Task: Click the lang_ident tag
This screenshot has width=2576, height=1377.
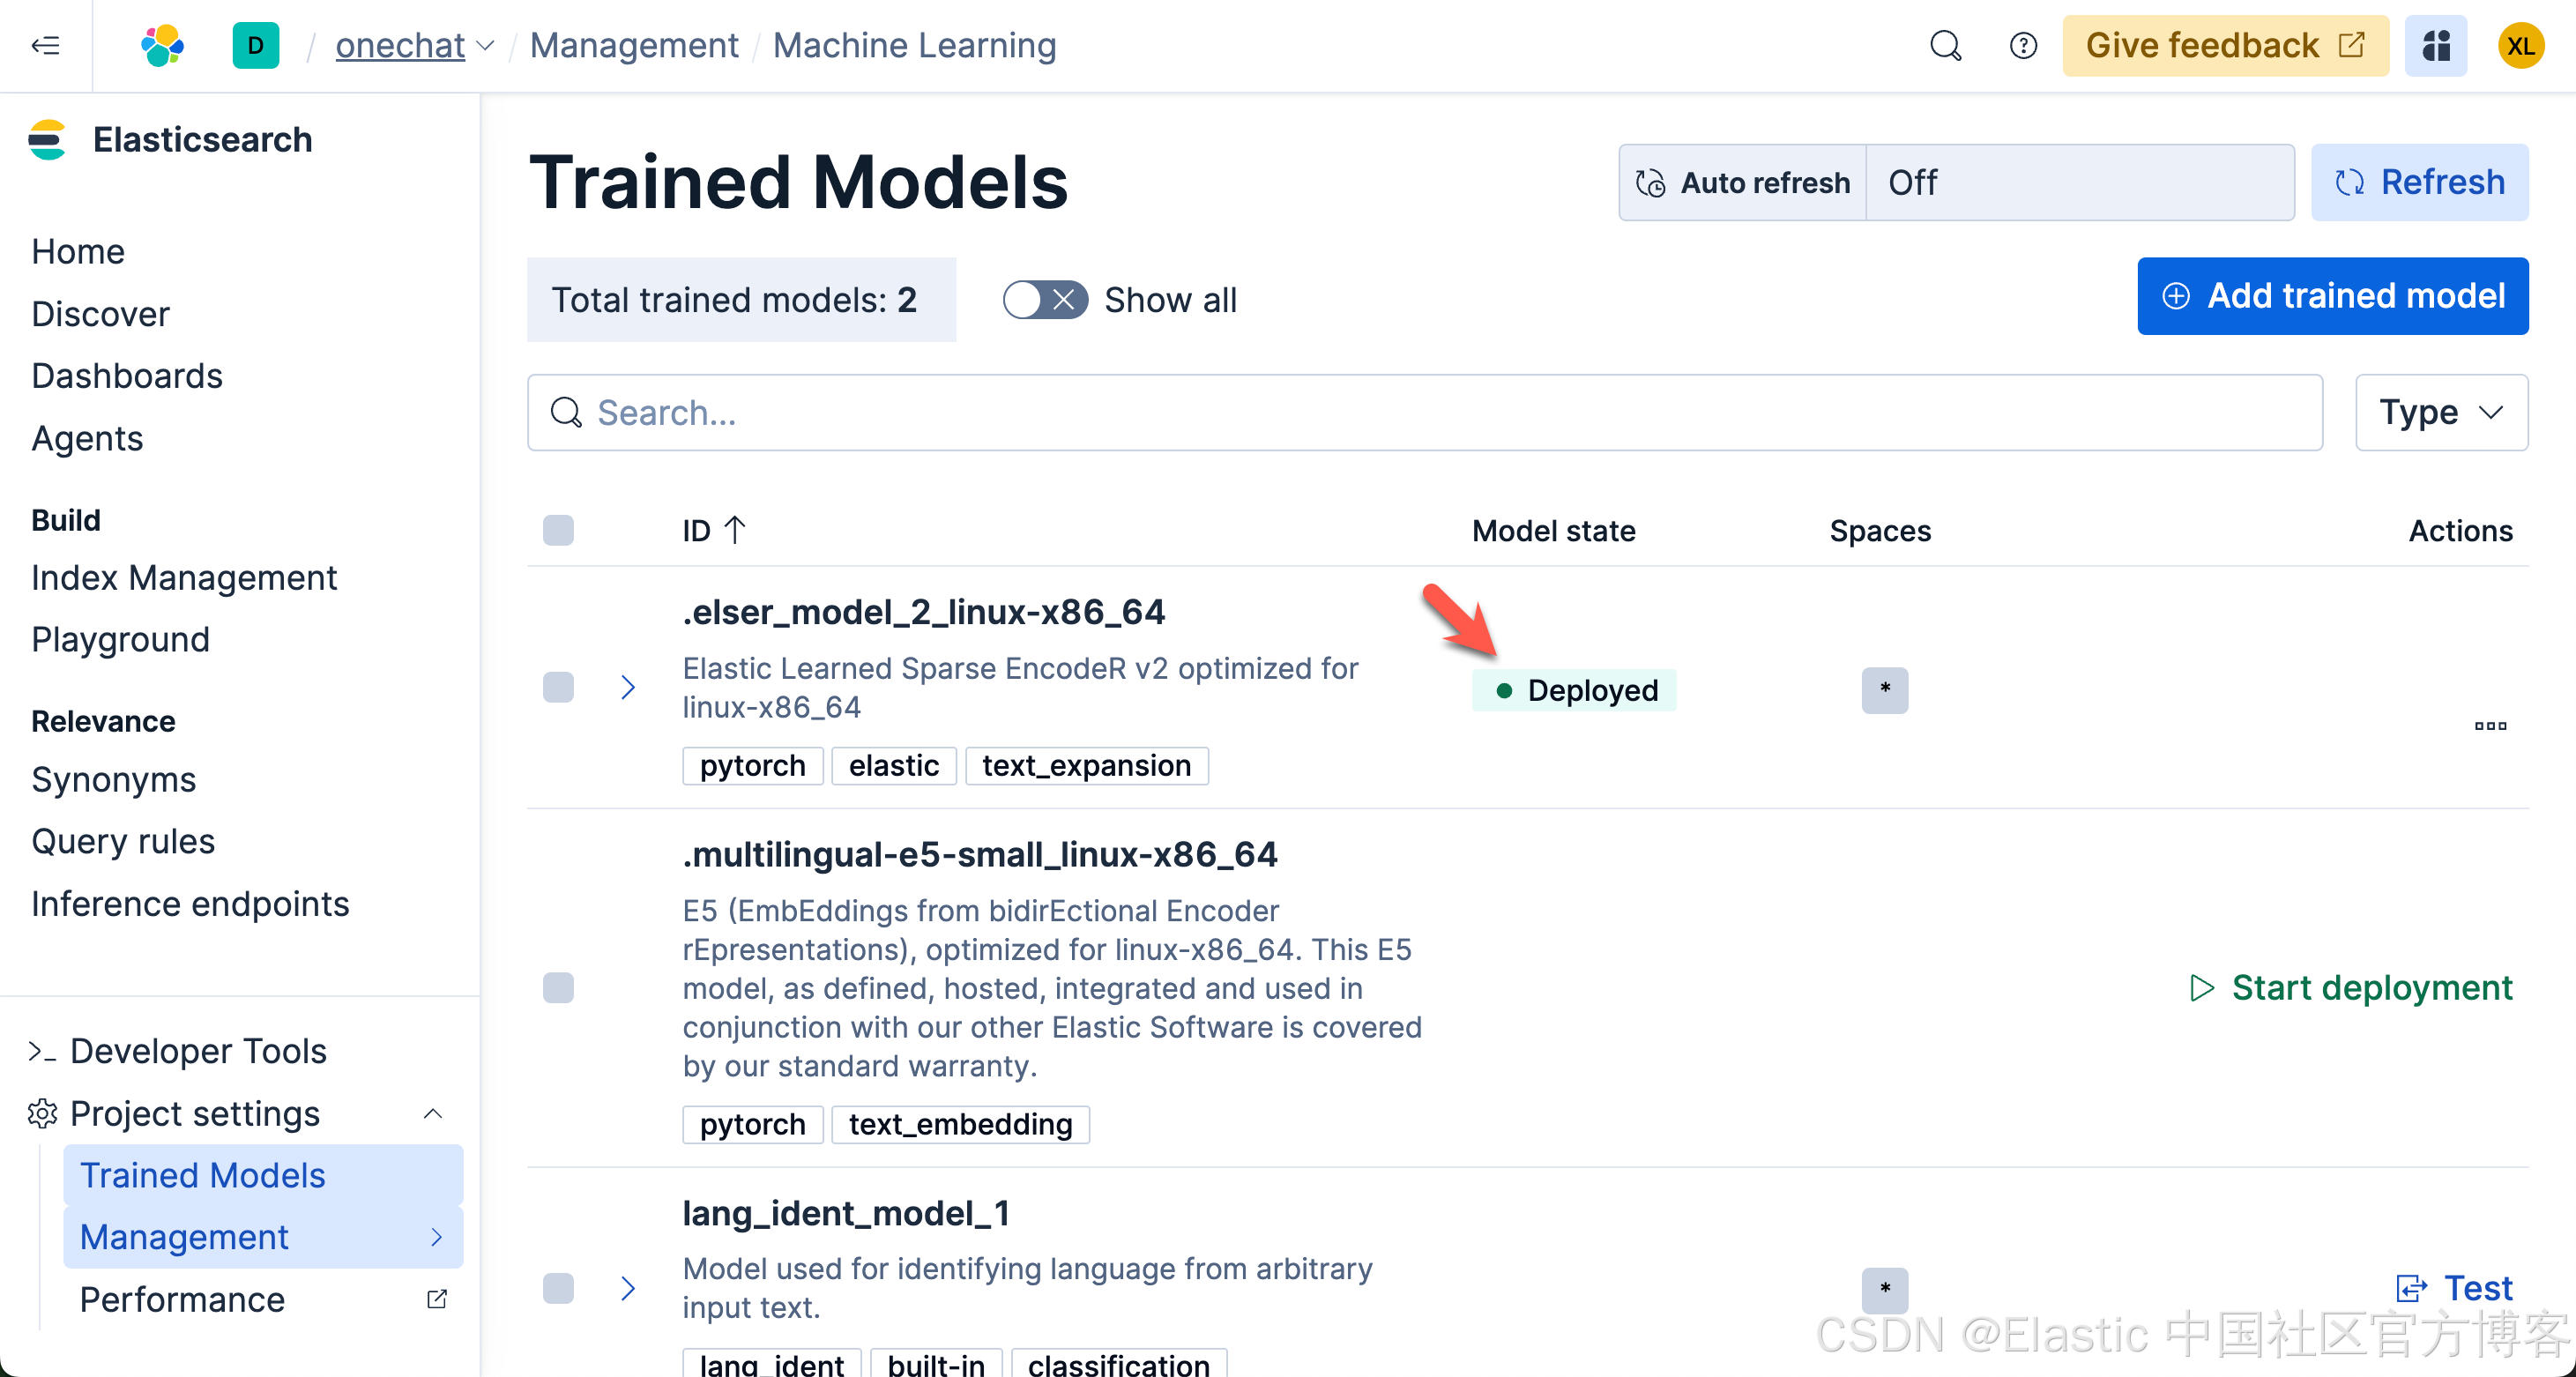Action: point(771,1364)
